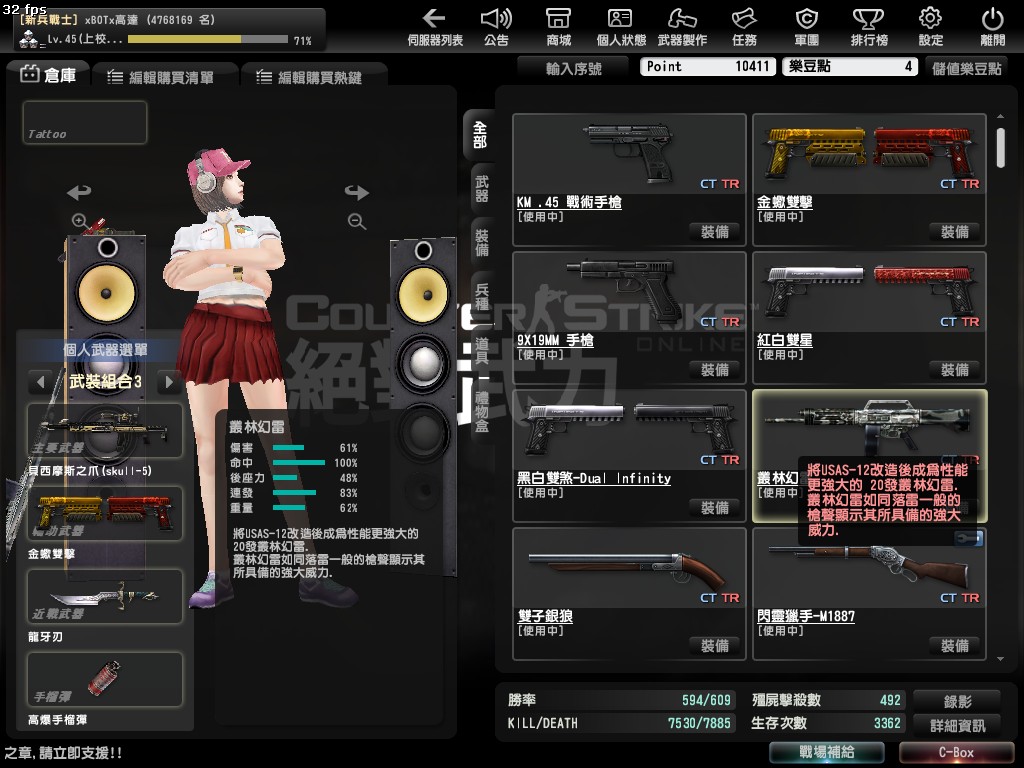This screenshot has width=1024, height=768.
Task: Switch to previous loadout set arrow
Action: point(40,381)
